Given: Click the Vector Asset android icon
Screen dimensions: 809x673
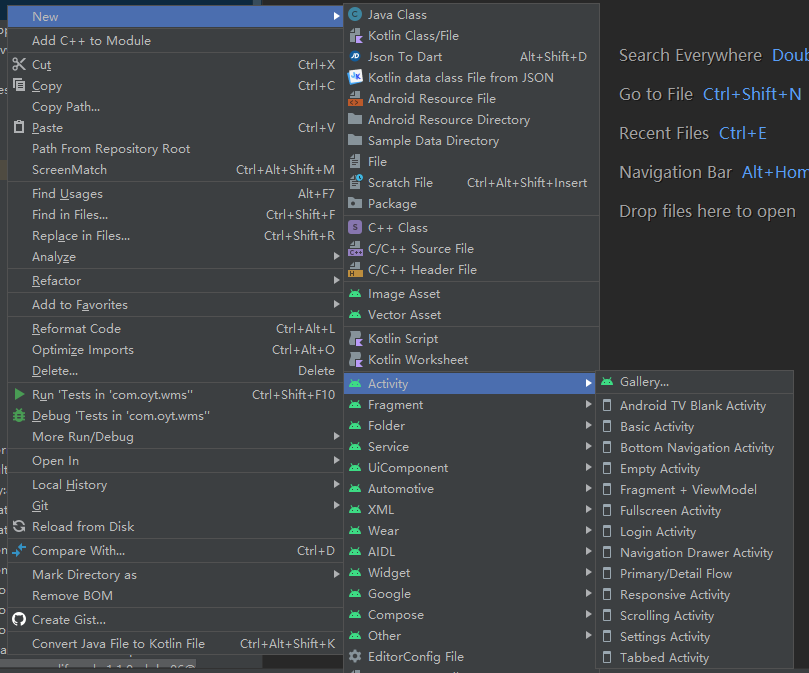Looking at the screenshot, I should click(355, 315).
